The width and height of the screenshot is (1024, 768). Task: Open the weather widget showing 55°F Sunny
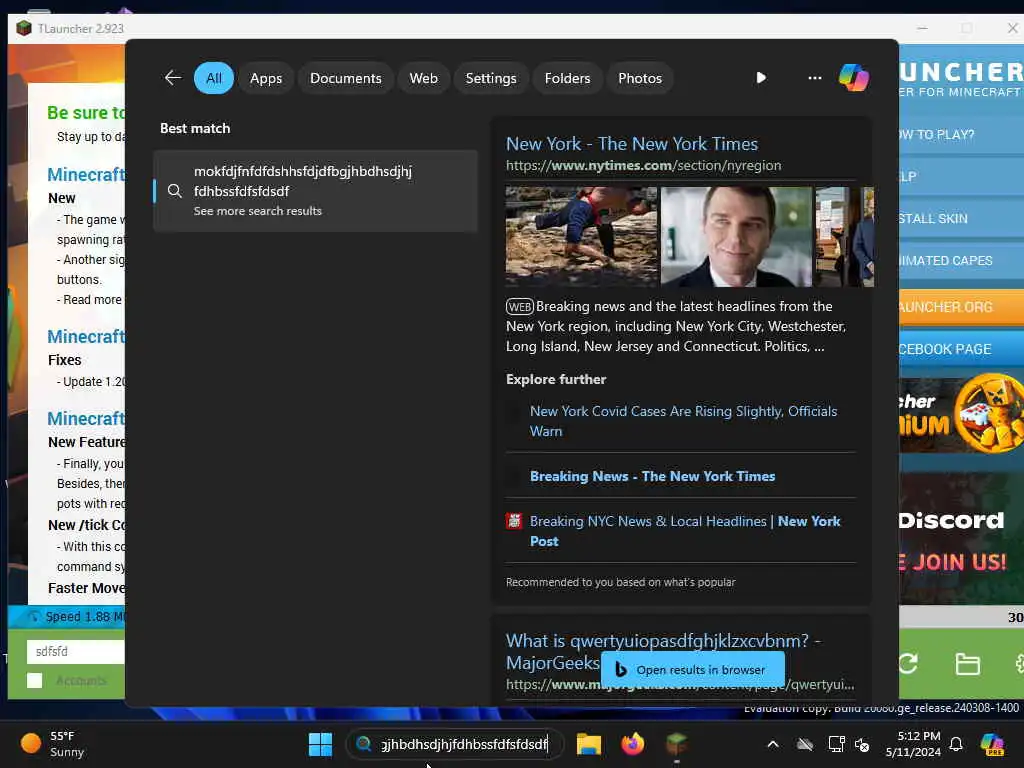(x=52, y=744)
